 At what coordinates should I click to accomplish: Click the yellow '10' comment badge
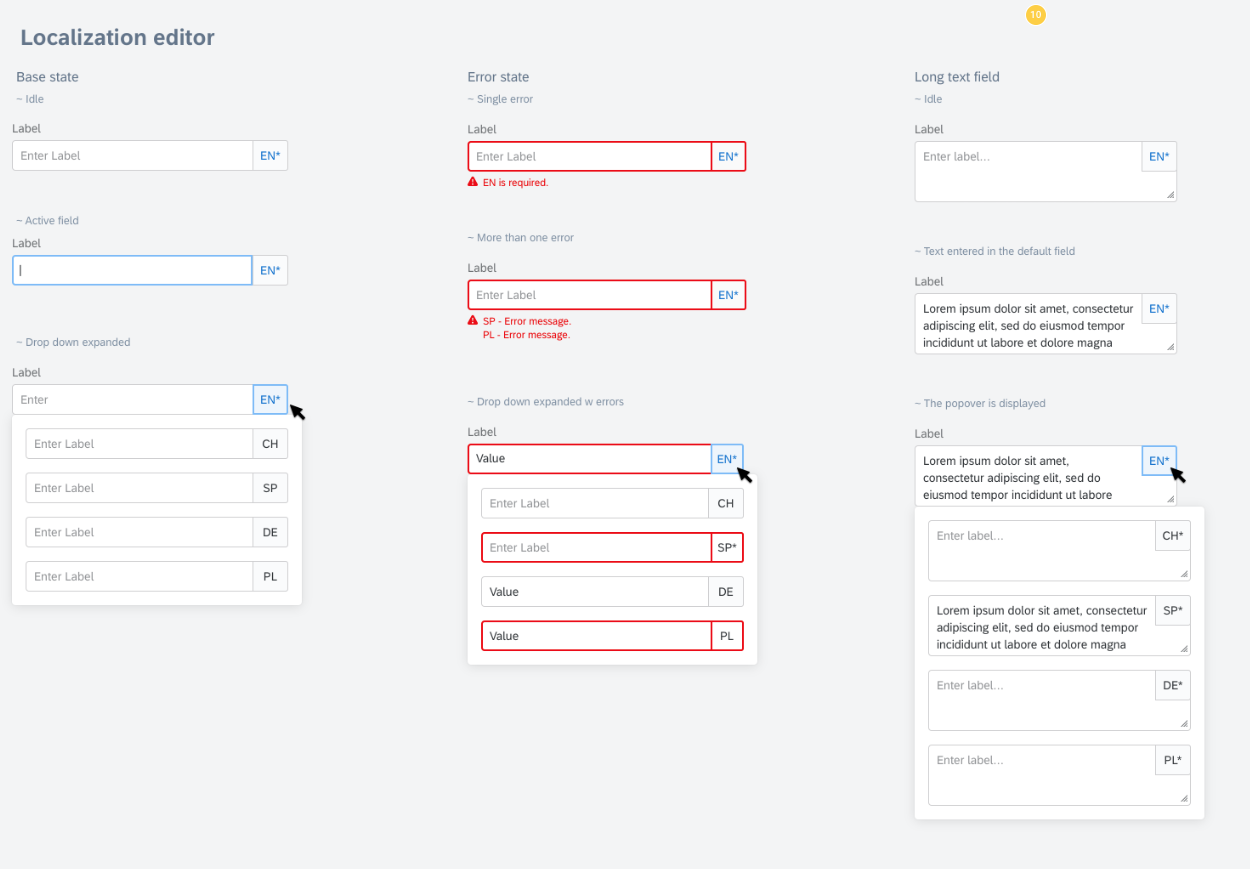(x=1035, y=15)
